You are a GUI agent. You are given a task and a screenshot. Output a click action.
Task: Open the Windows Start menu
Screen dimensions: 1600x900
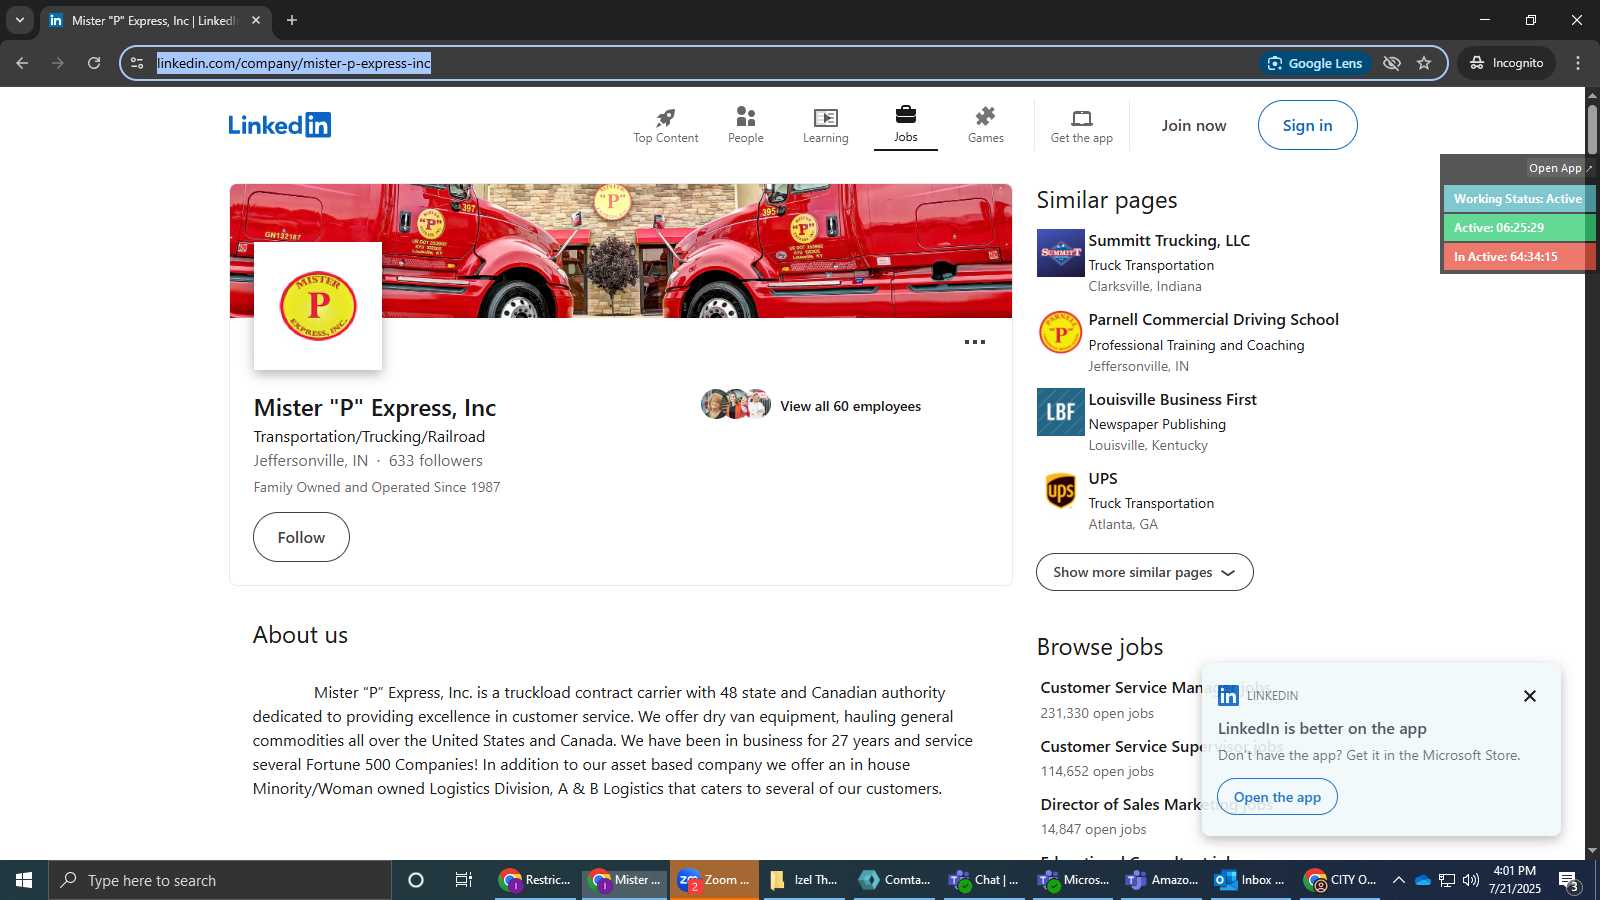tap(24, 880)
